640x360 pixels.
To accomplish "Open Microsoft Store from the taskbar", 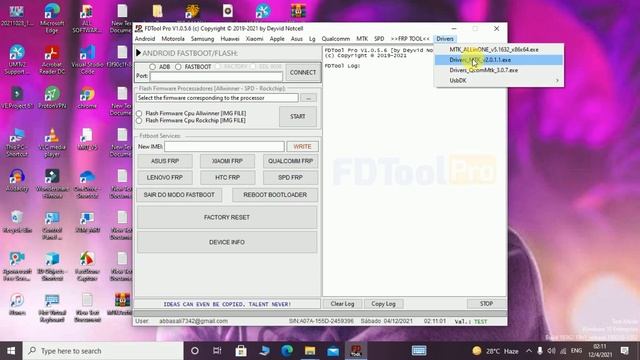I will pyautogui.click(x=241, y=351).
